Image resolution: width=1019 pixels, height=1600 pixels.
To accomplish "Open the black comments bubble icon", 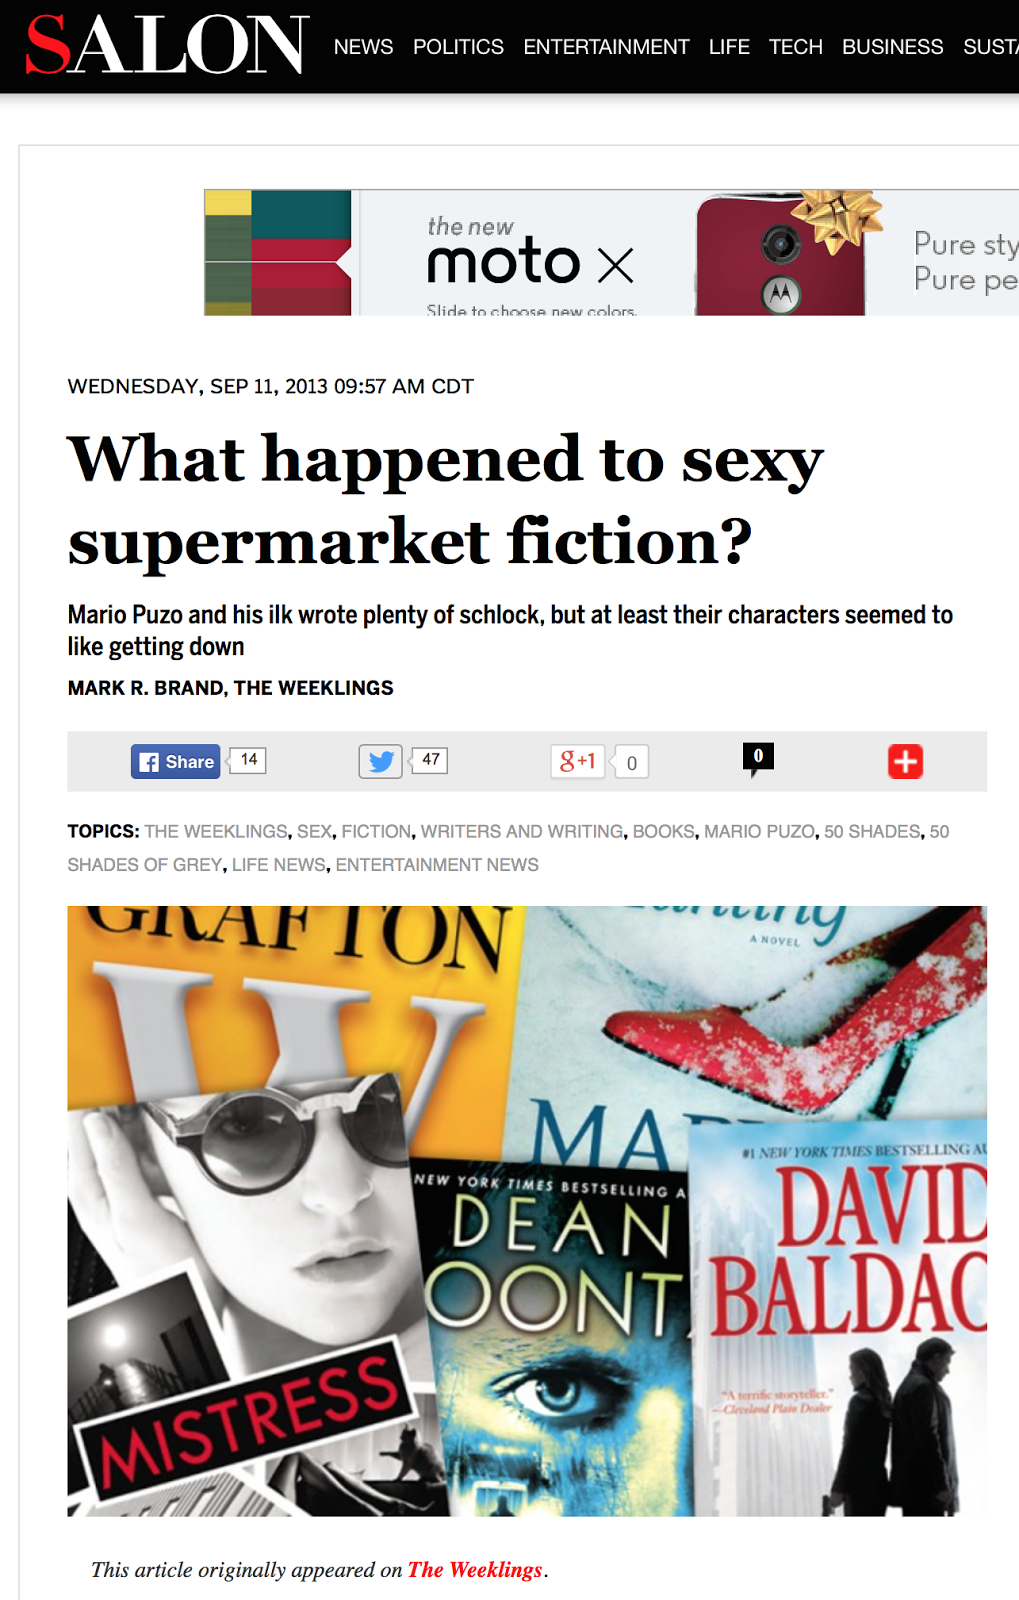I will 758,759.
